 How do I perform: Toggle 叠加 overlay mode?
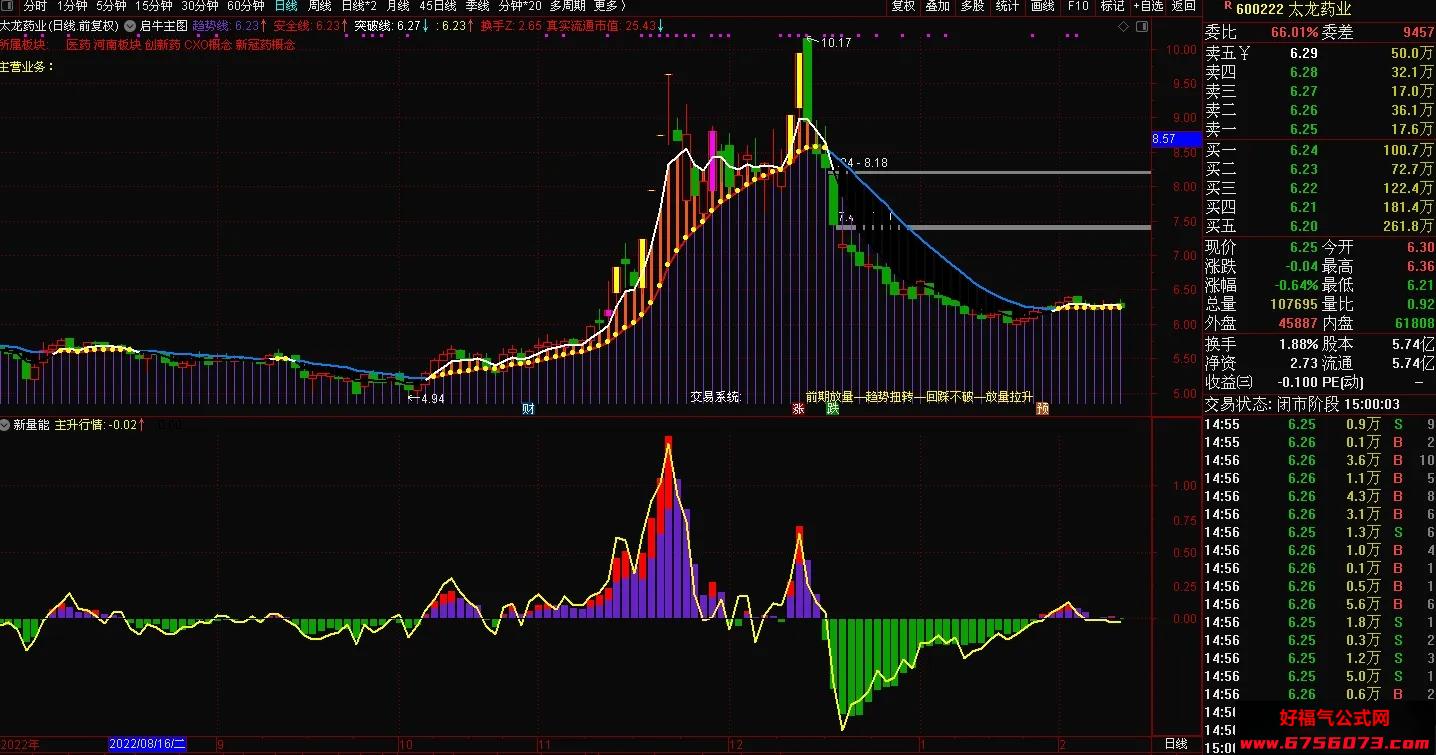pos(937,6)
